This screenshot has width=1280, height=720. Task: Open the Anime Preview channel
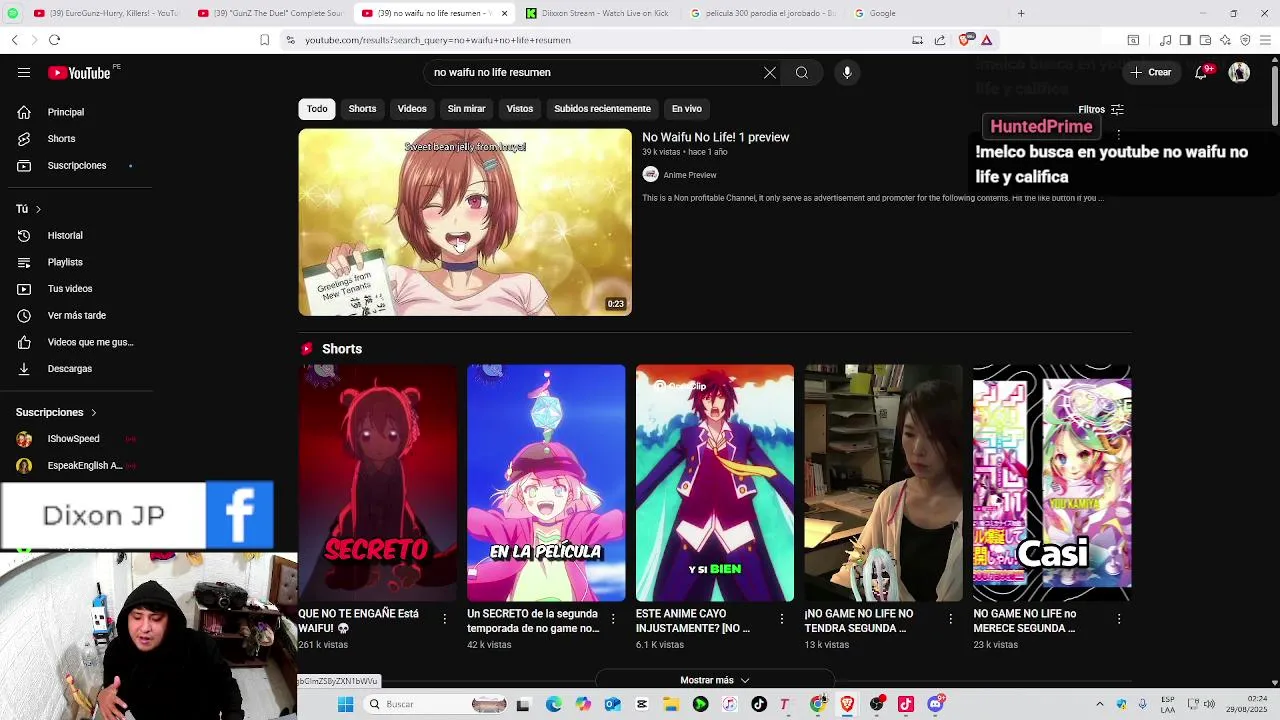click(689, 175)
